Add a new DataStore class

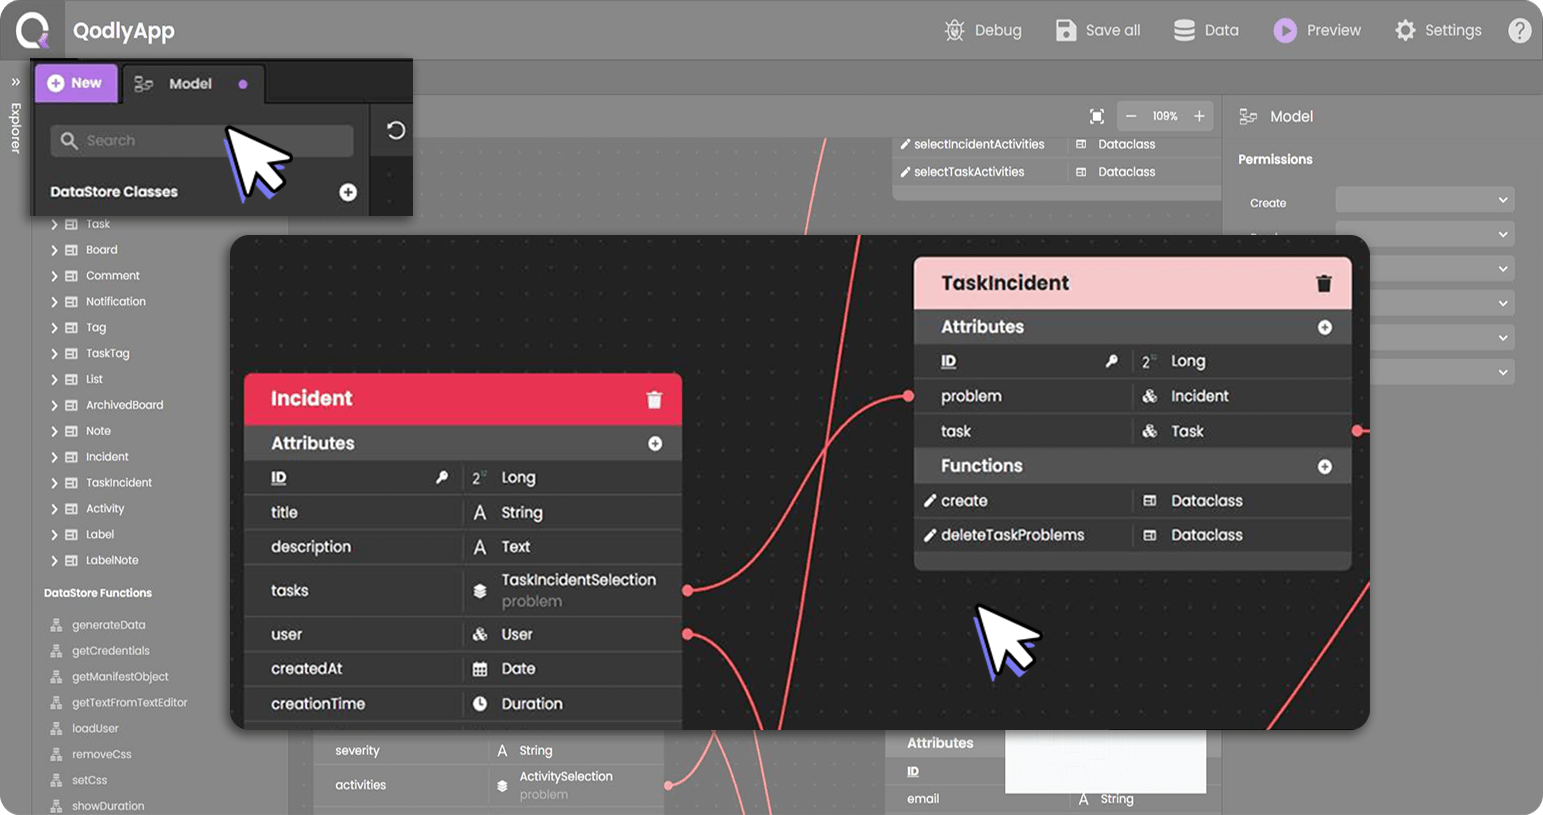click(348, 192)
